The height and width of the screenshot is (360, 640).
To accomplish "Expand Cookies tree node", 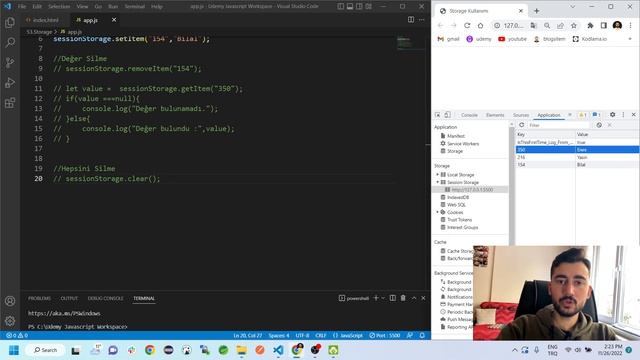I will pyautogui.click(x=438, y=212).
